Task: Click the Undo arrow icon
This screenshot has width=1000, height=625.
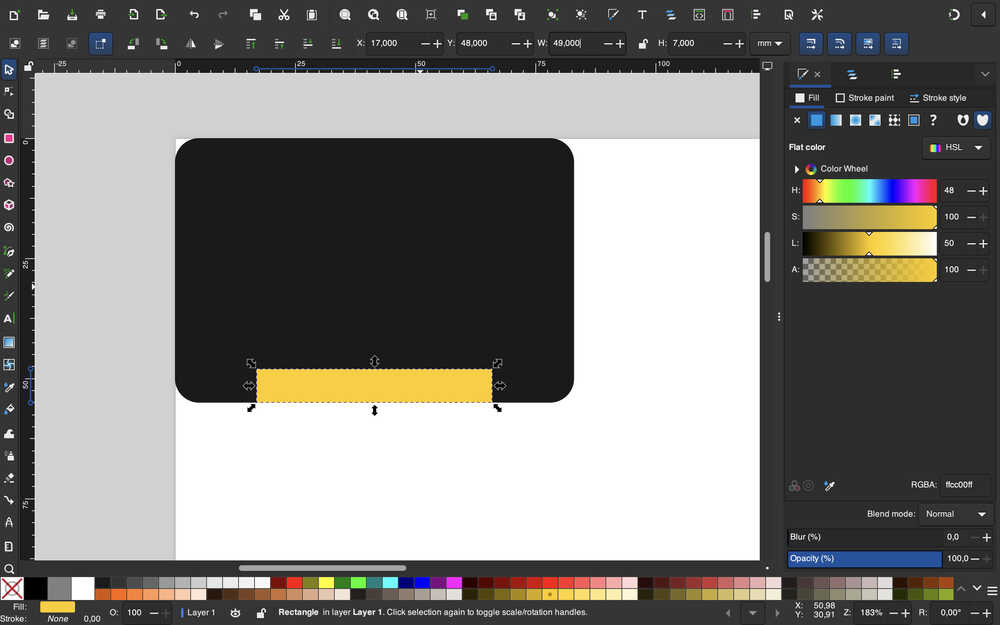Action: tap(195, 15)
